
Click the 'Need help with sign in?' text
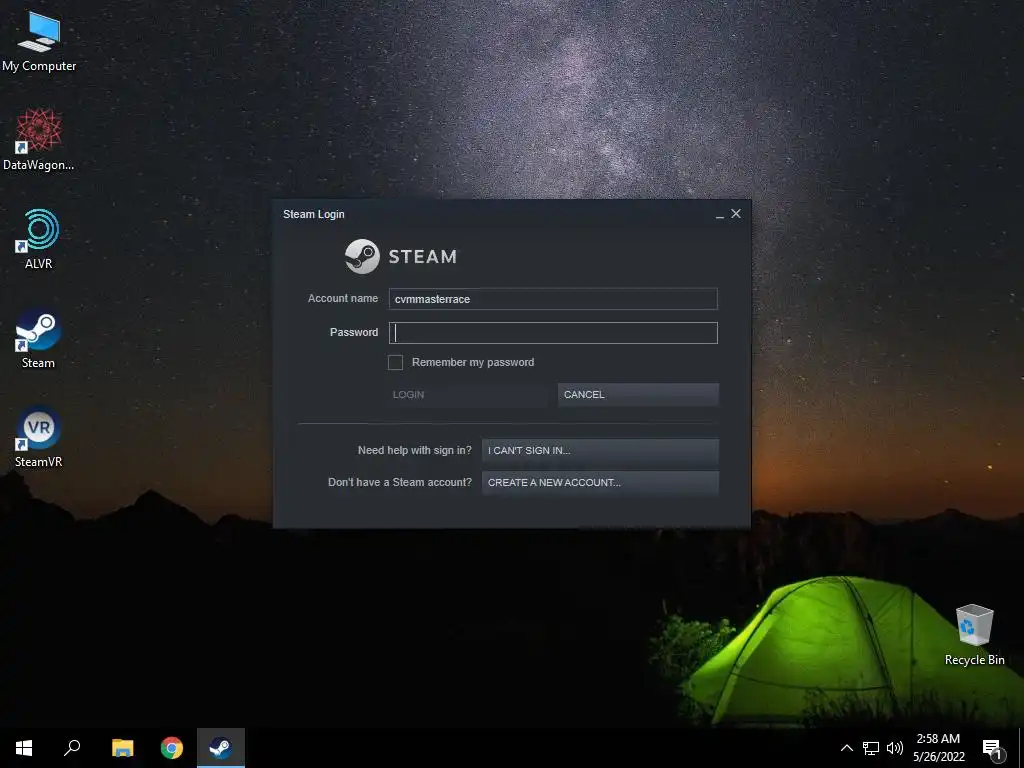[x=415, y=450]
